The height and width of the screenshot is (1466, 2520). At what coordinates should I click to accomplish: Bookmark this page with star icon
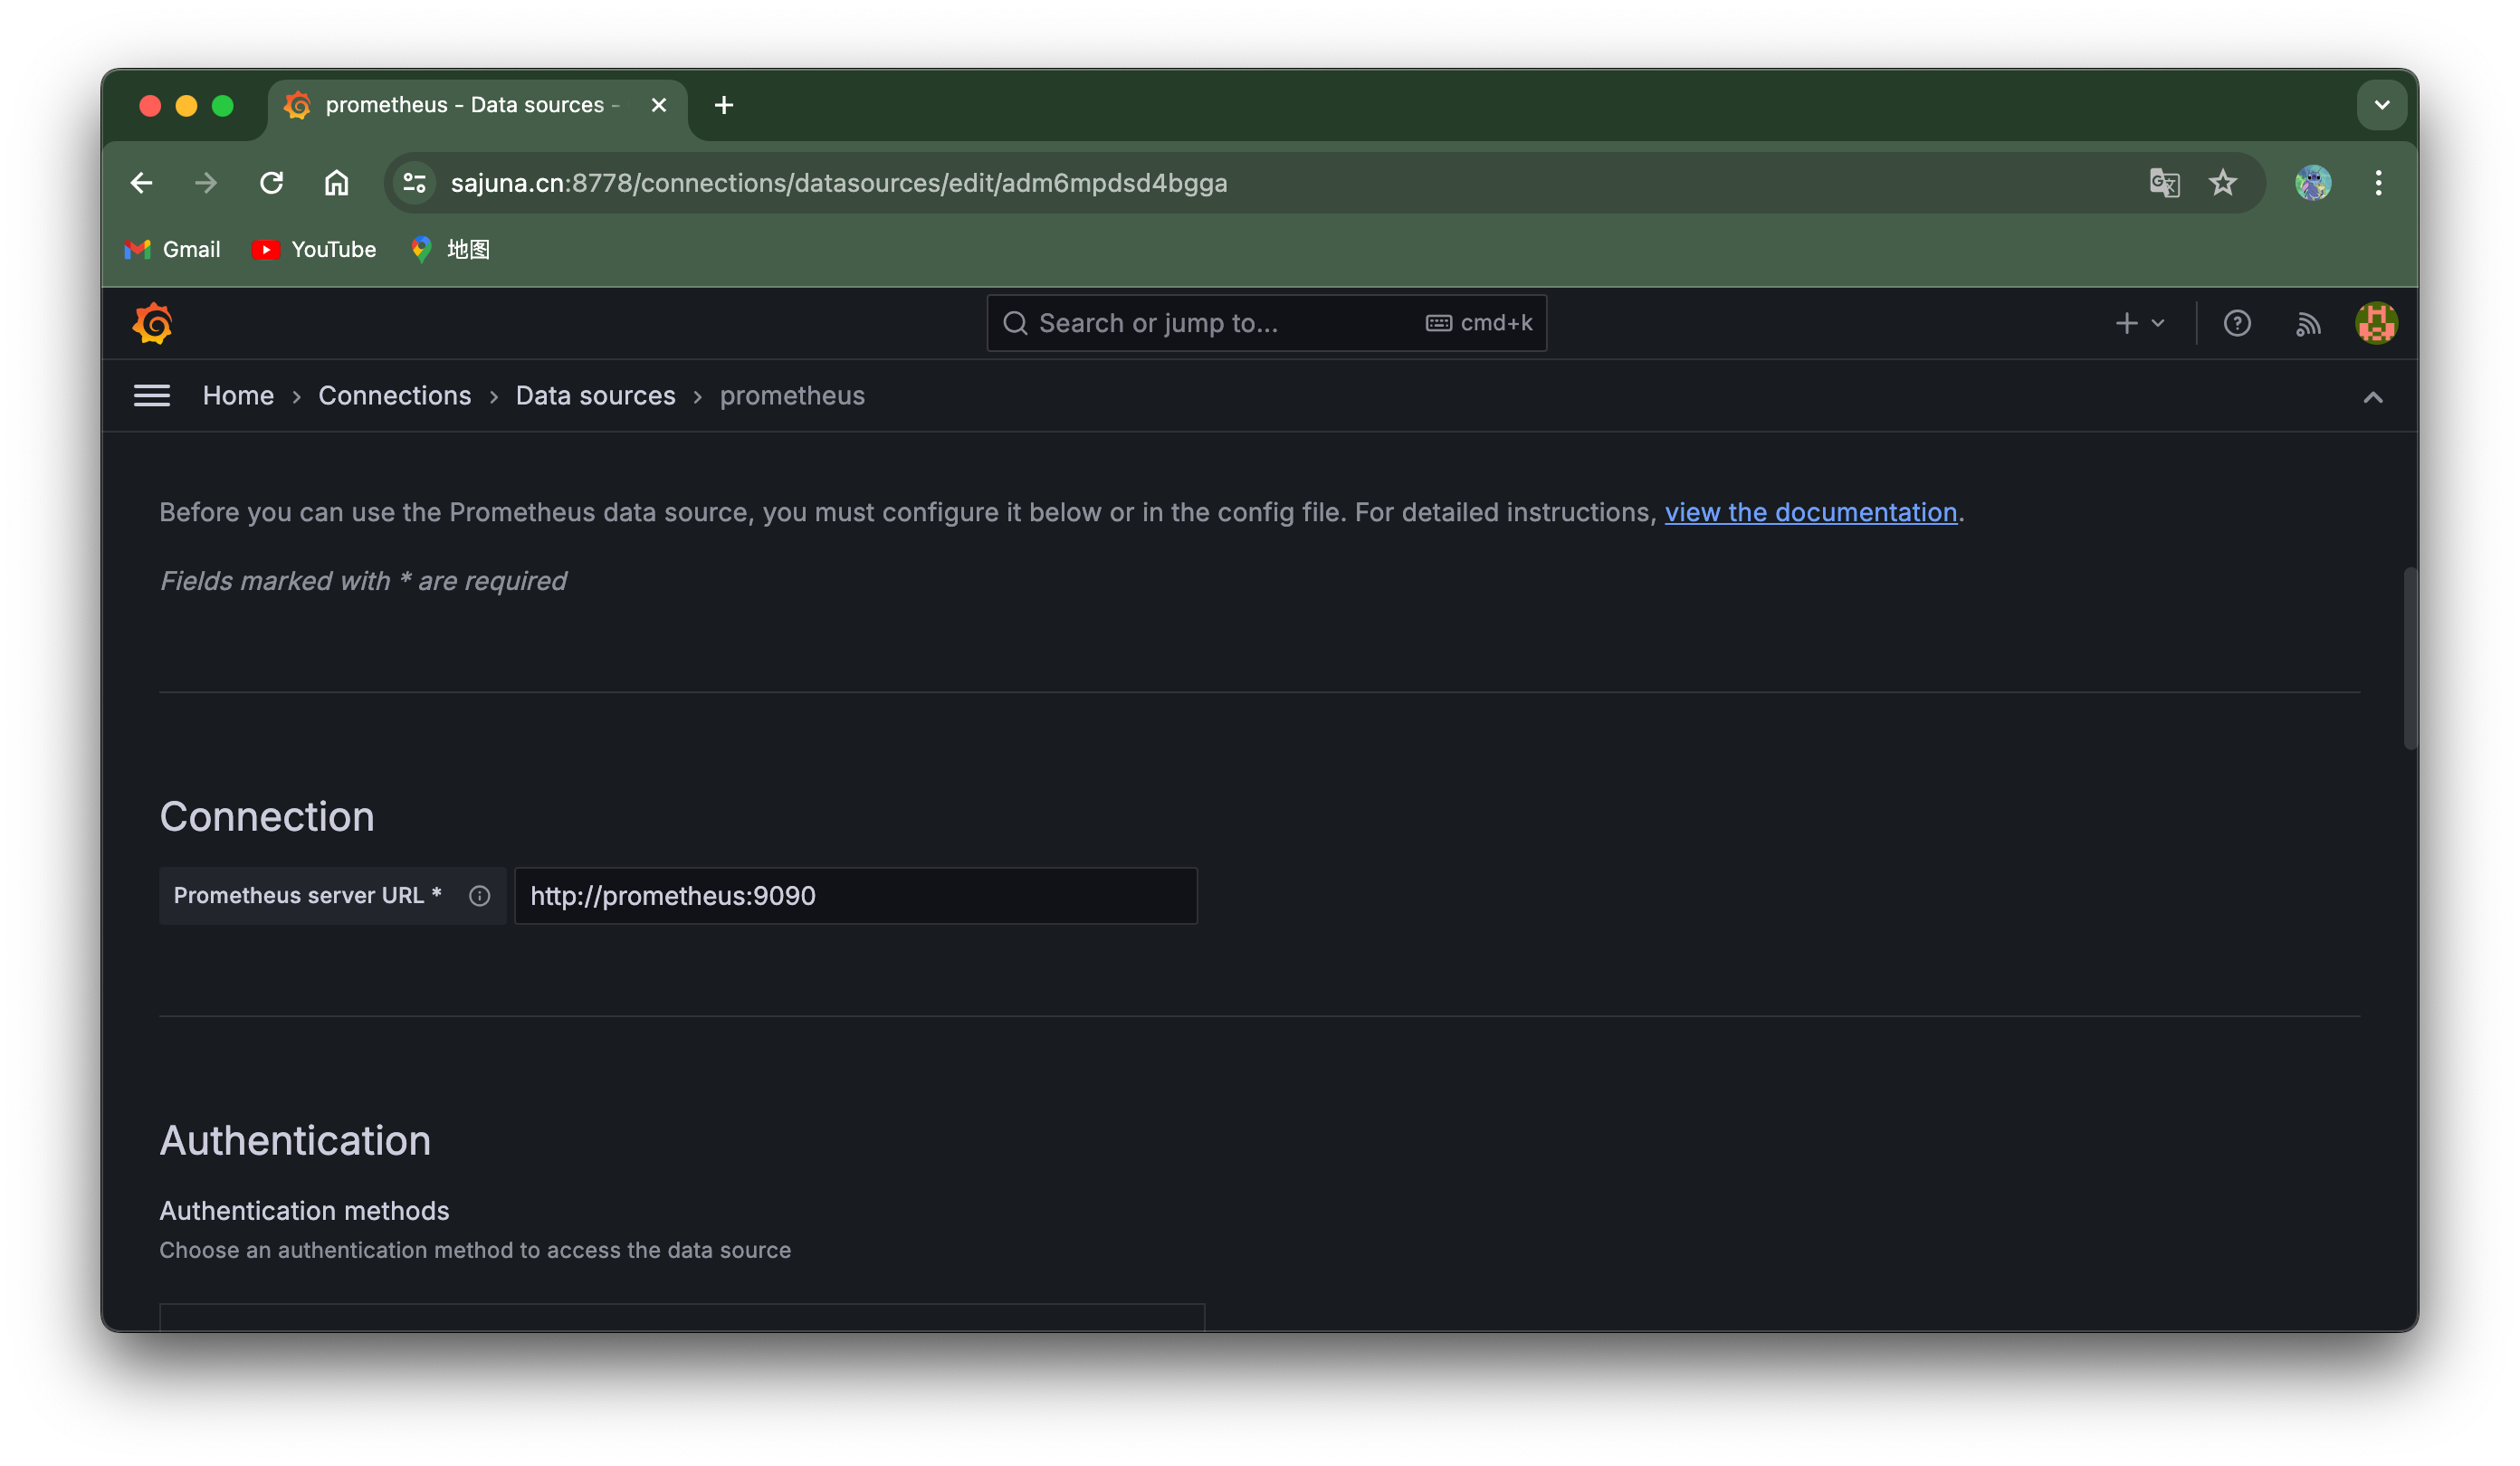pyautogui.click(x=2222, y=183)
